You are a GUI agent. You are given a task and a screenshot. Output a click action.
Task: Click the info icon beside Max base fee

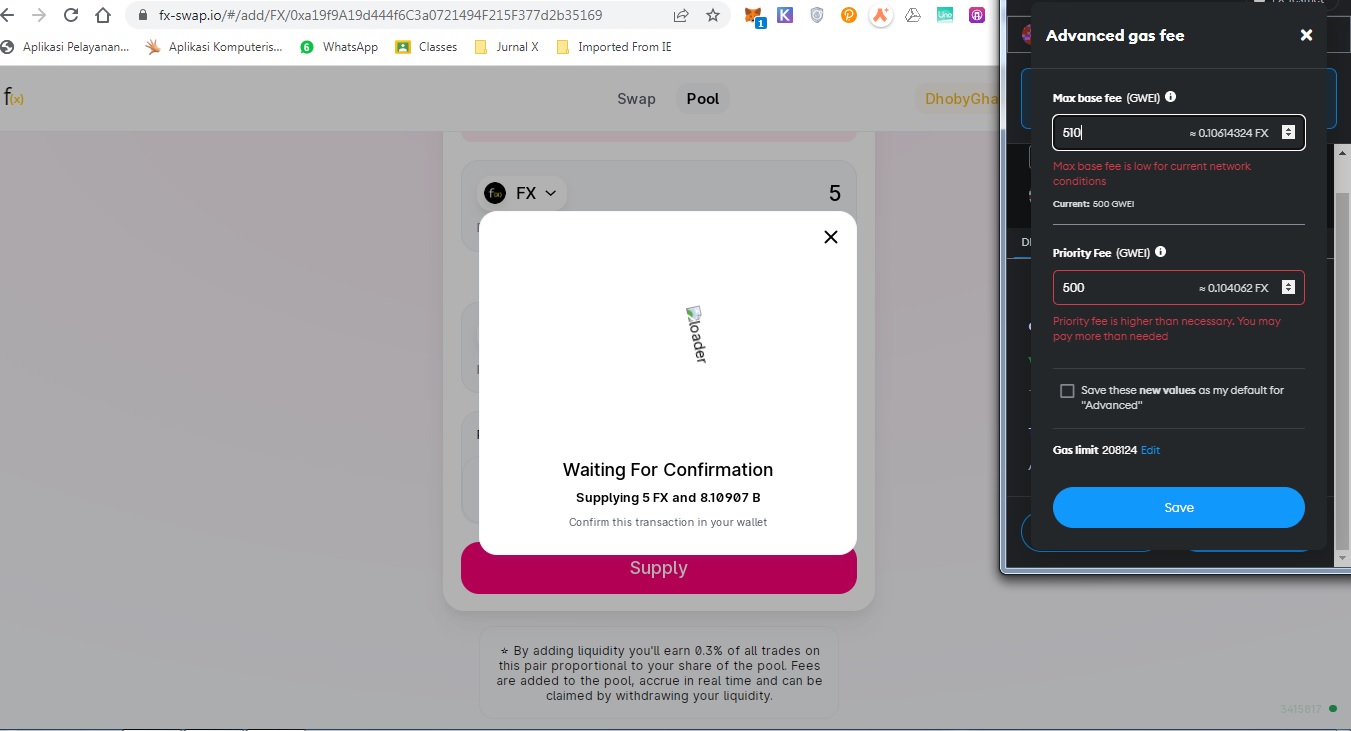tap(1171, 98)
